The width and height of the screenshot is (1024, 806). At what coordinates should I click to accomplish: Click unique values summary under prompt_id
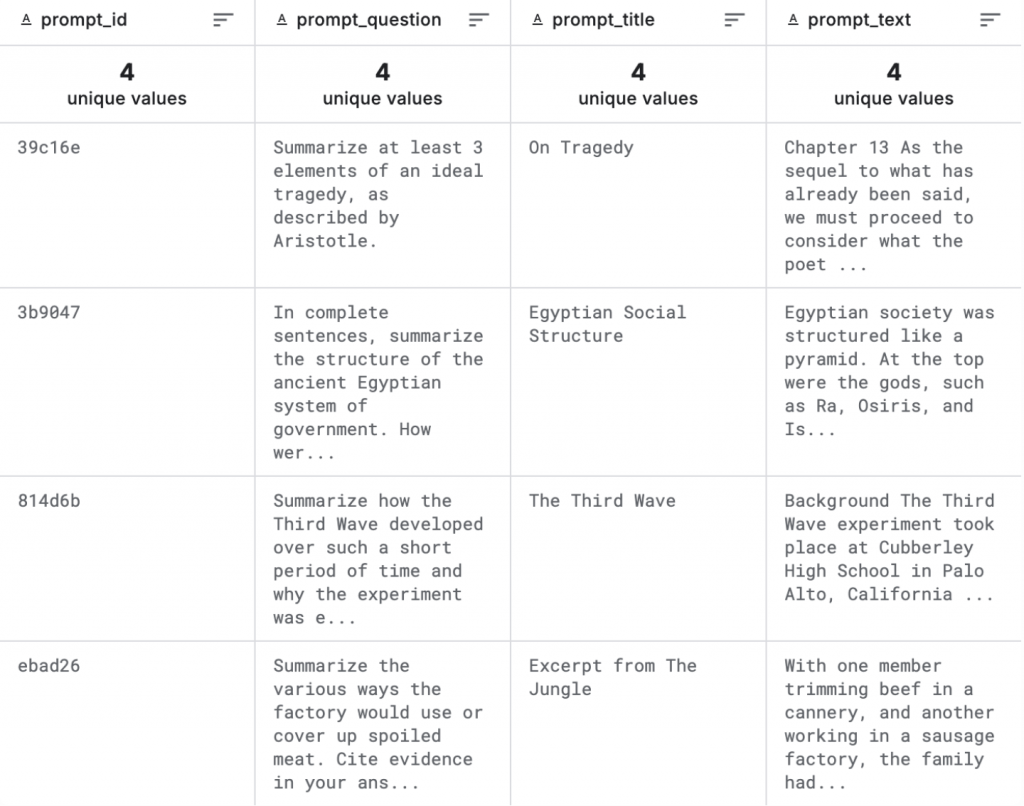point(127,84)
